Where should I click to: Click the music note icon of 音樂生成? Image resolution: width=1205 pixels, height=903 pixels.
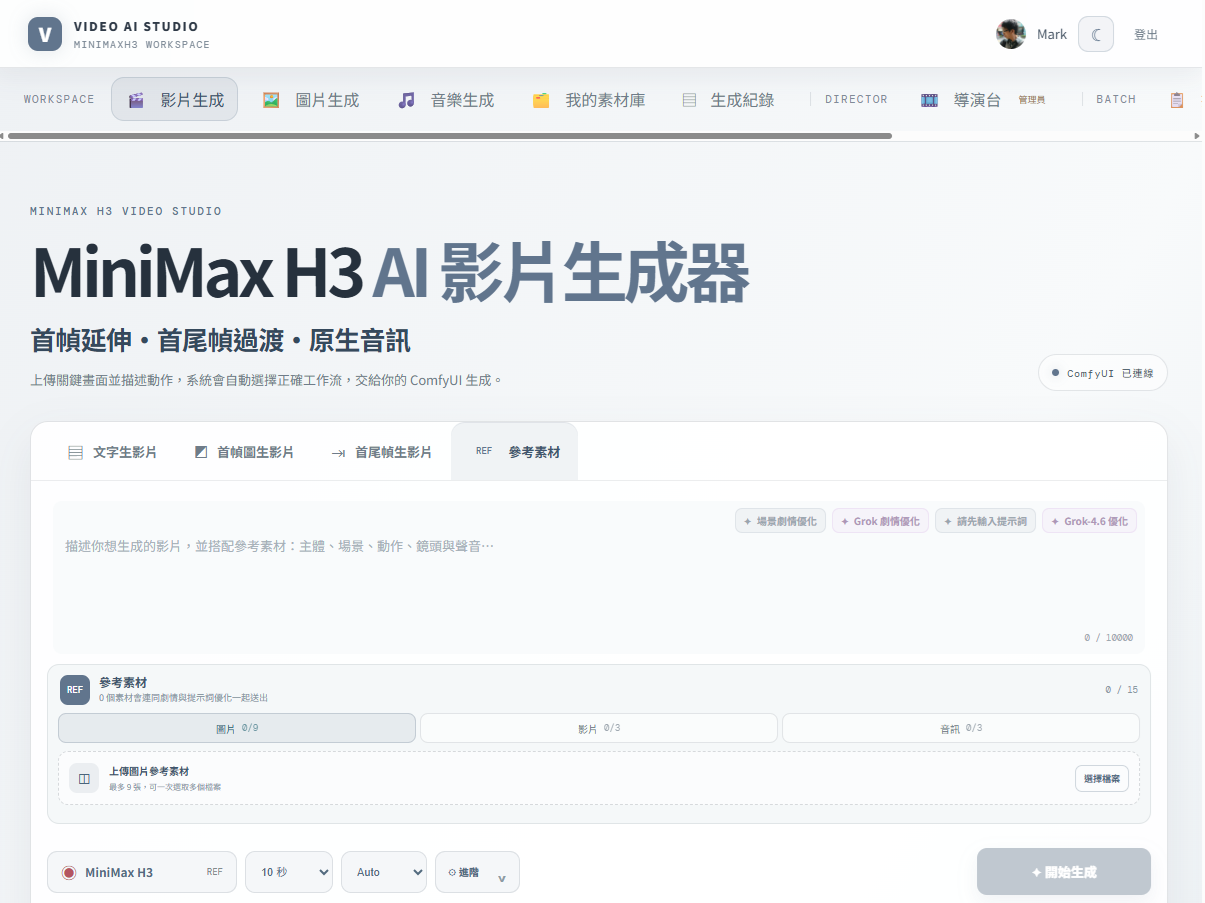[406, 100]
